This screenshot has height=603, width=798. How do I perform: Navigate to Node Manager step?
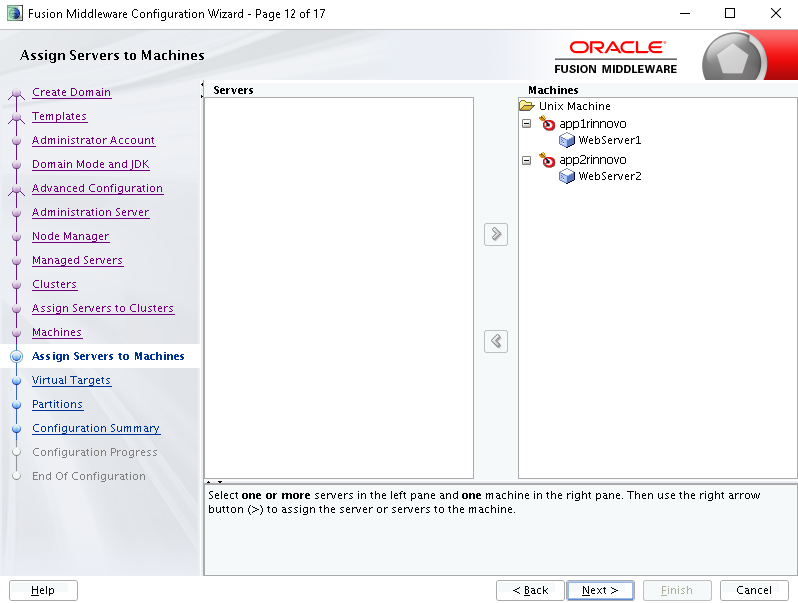(70, 236)
